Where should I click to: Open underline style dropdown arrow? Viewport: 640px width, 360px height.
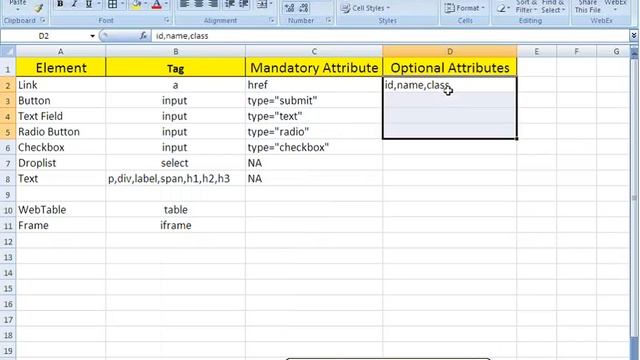99,4
